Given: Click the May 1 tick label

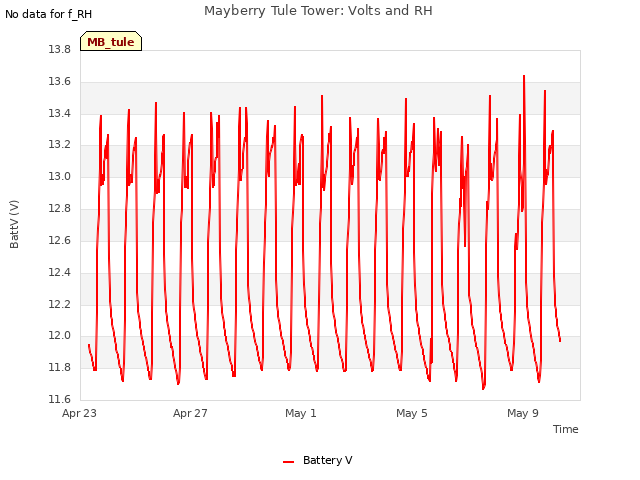Looking at the screenshot, I should pyautogui.click(x=301, y=413).
